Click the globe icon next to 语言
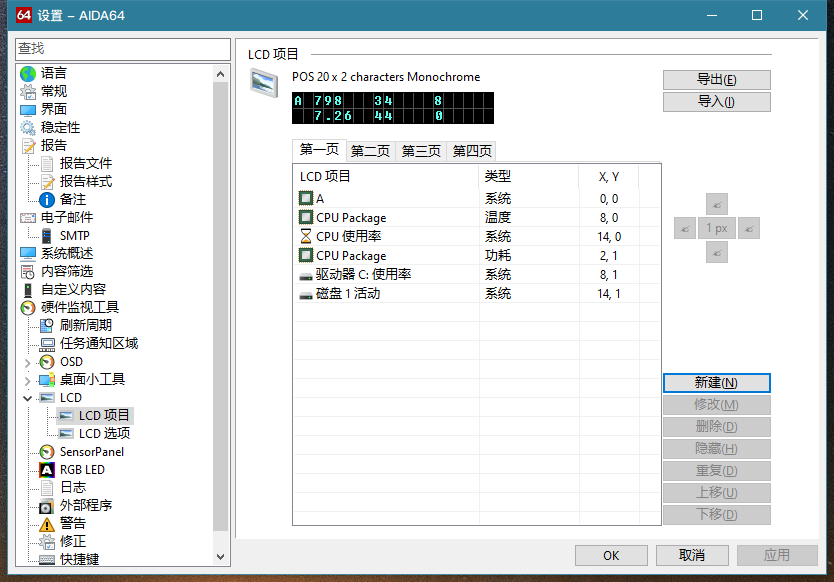Image resolution: width=834 pixels, height=582 pixels. coord(28,73)
